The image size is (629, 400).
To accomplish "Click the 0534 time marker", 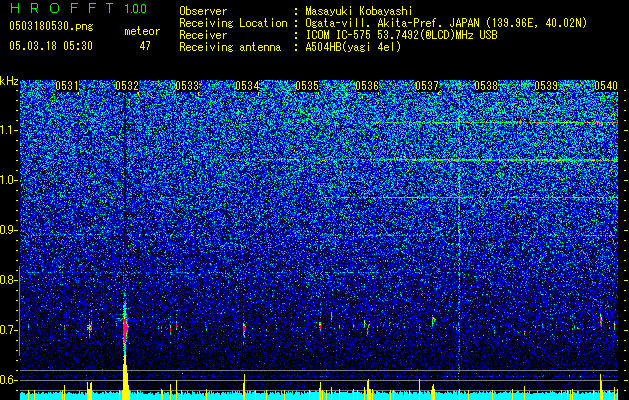I will pyautogui.click(x=247, y=86).
